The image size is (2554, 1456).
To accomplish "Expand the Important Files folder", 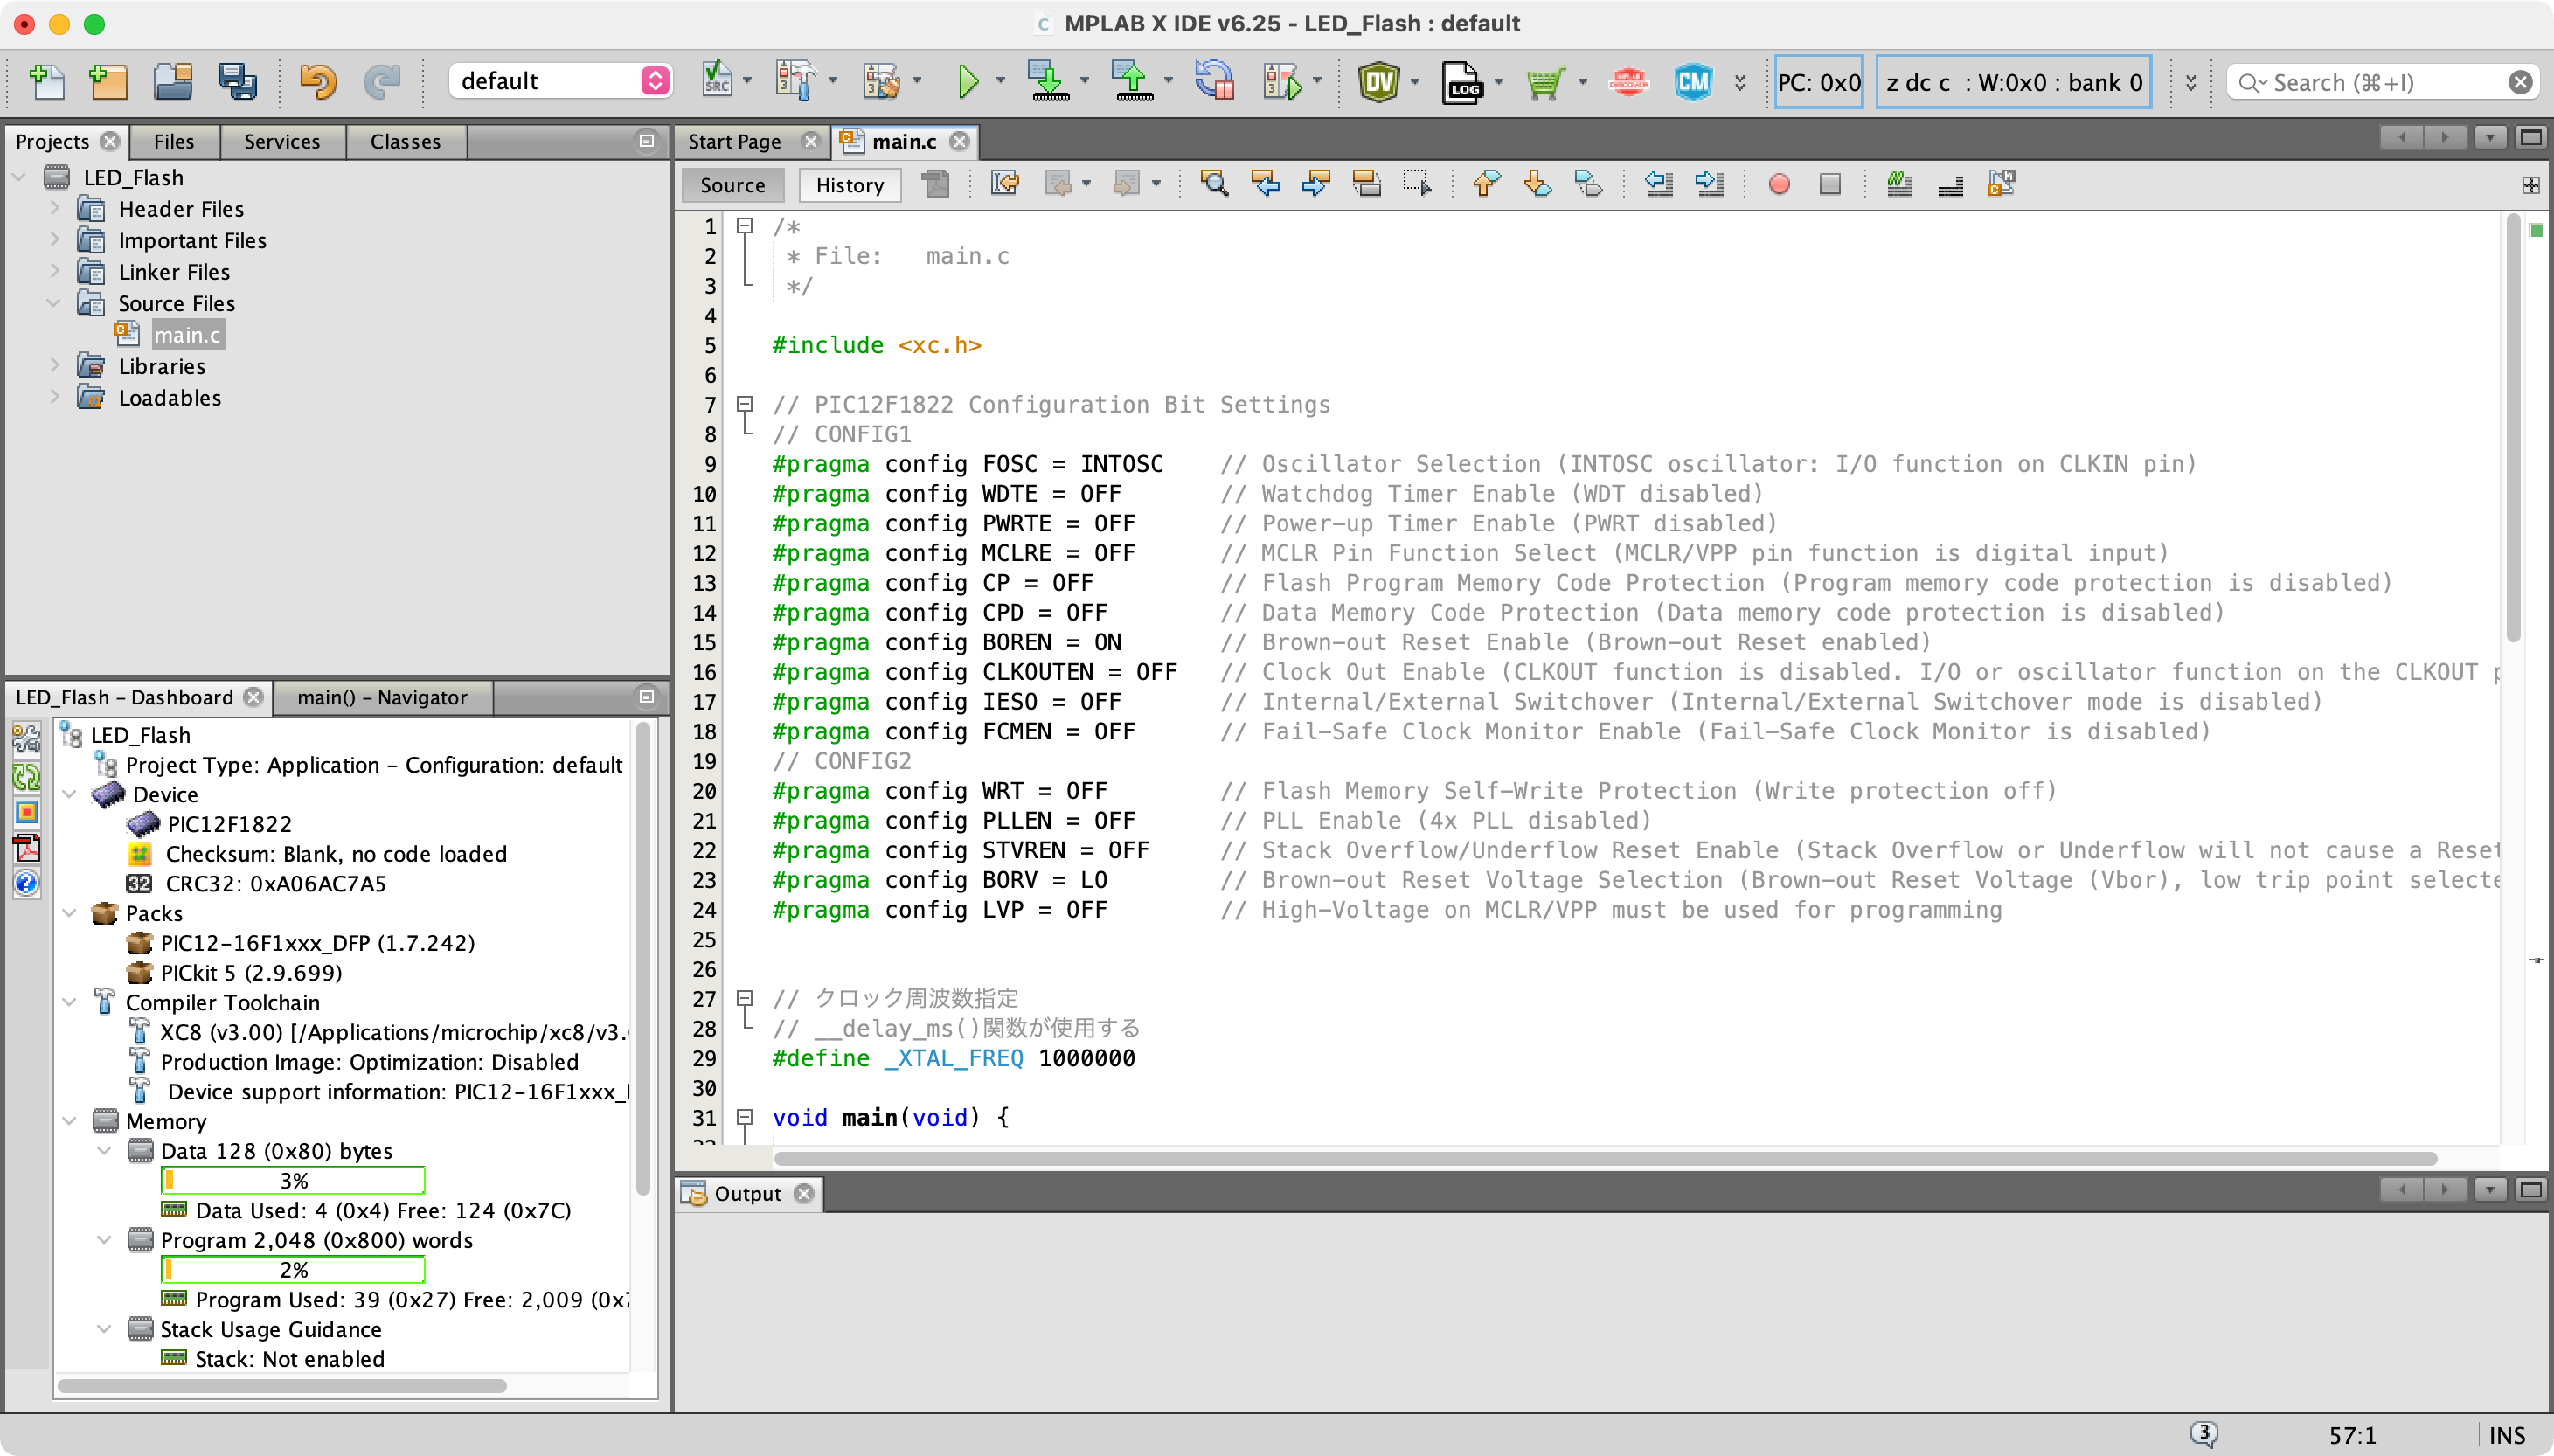I will 55,241.
